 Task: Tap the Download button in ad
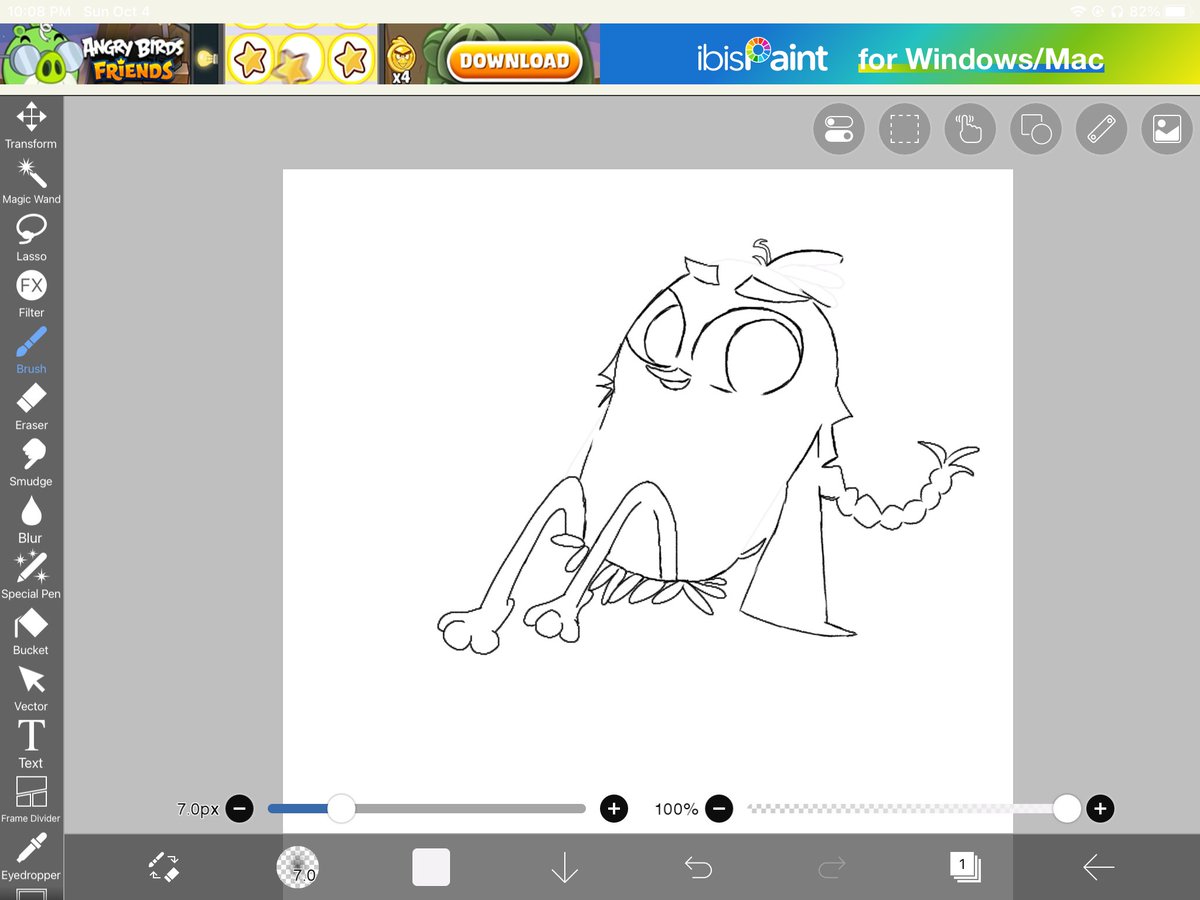pyautogui.click(x=515, y=60)
